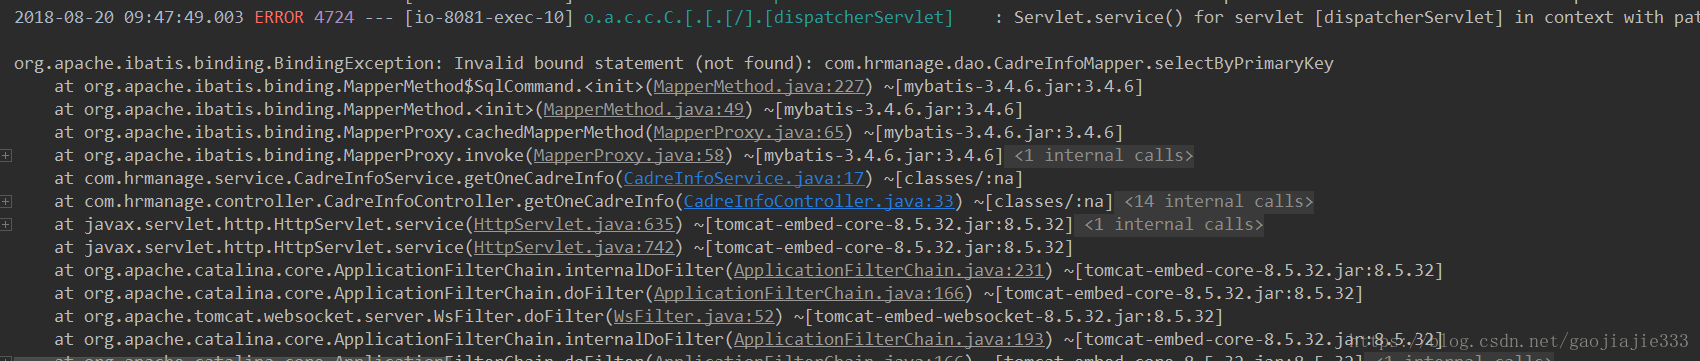Image resolution: width=1700 pixels, height=361 pixels.
Task: Open CadreInfoService.java:17 source link
Action: pos(743,179)
